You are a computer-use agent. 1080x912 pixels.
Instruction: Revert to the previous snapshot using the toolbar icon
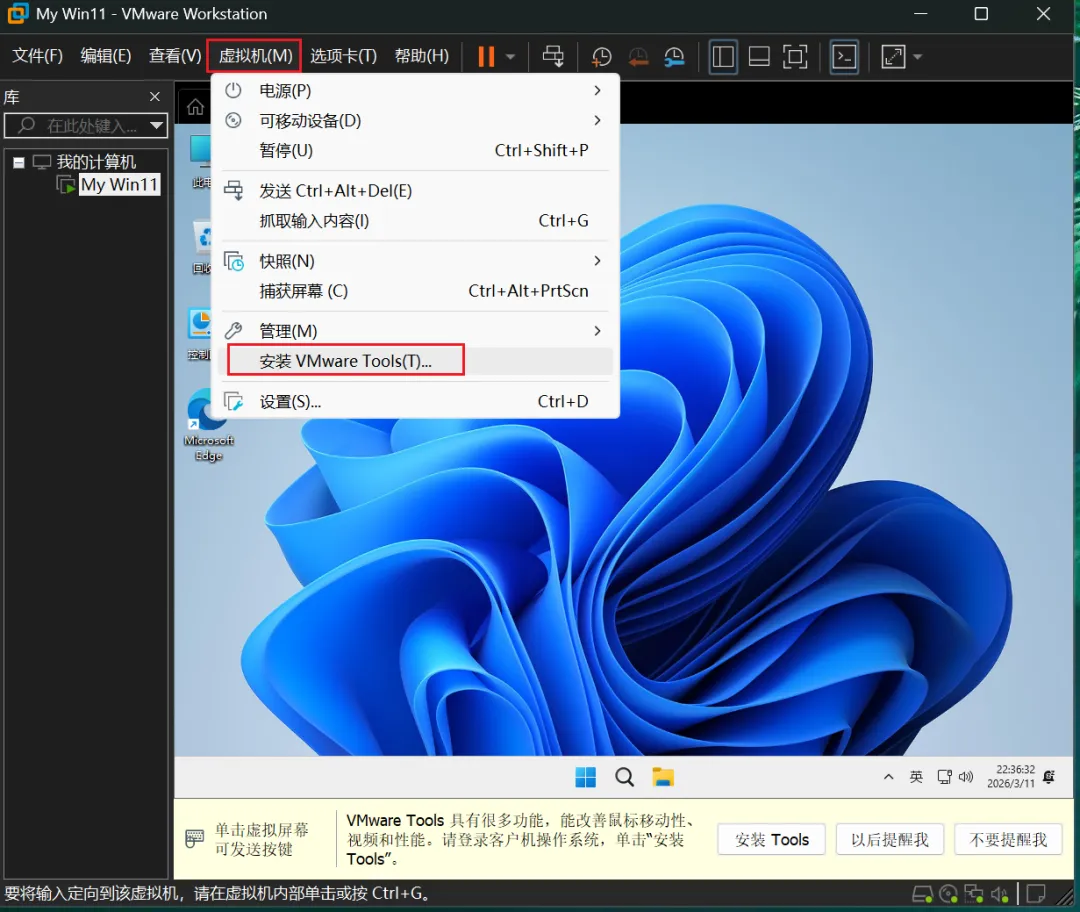point(638,56)
